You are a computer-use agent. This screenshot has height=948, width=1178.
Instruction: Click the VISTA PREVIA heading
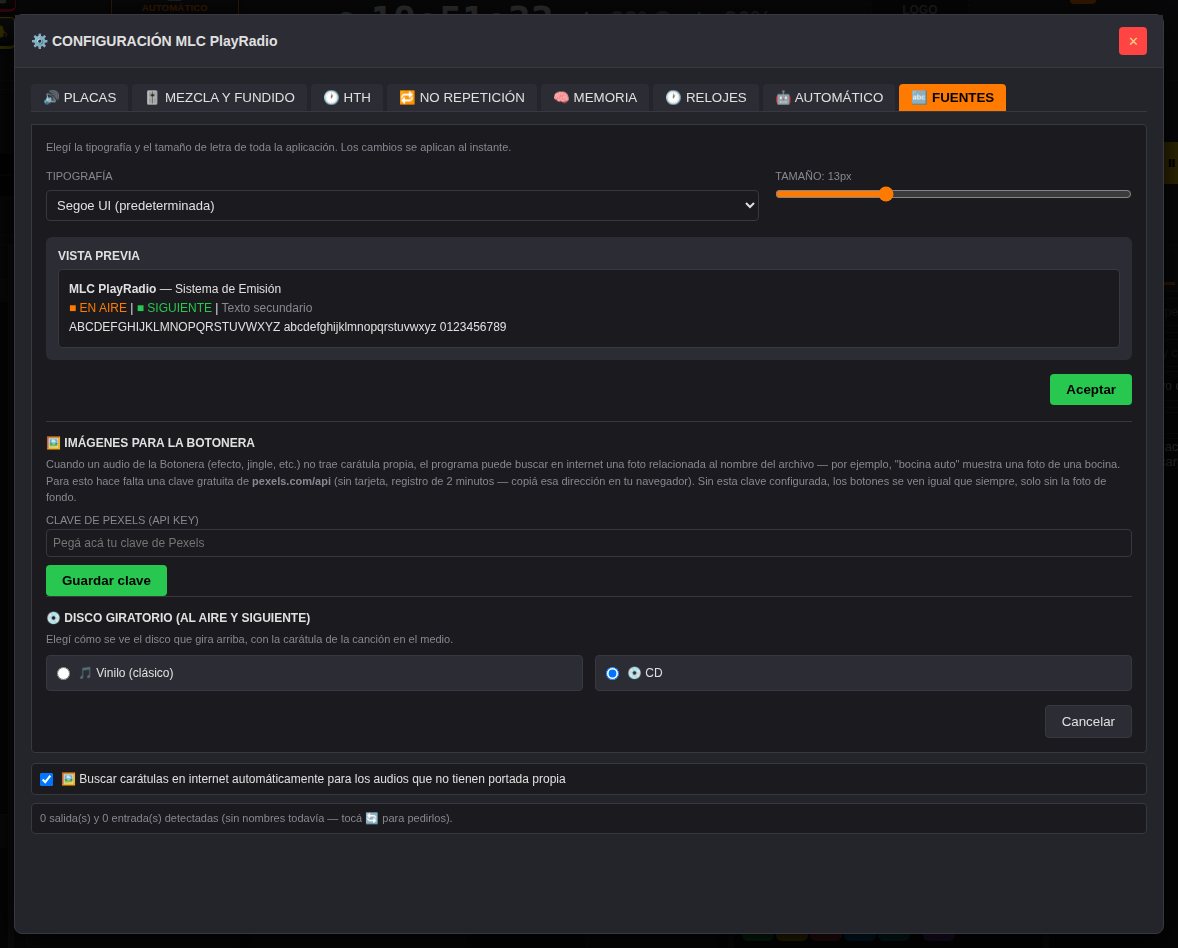click(x=98, y=256)
